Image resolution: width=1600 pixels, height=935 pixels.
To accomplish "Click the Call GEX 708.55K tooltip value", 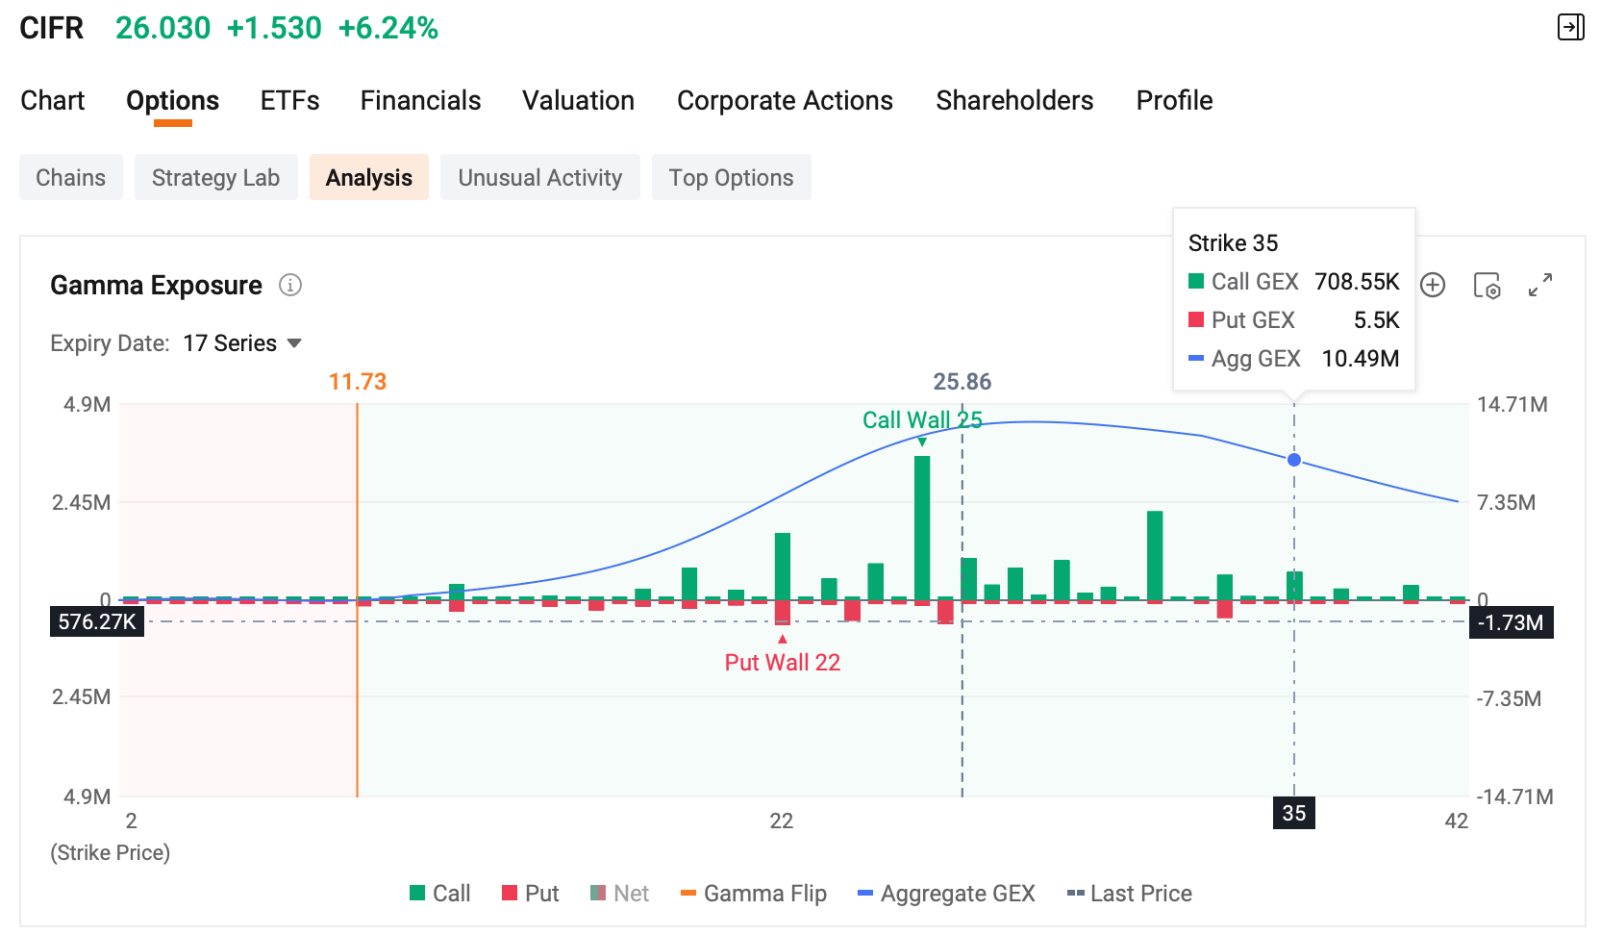I will [x=1357, y=282].
